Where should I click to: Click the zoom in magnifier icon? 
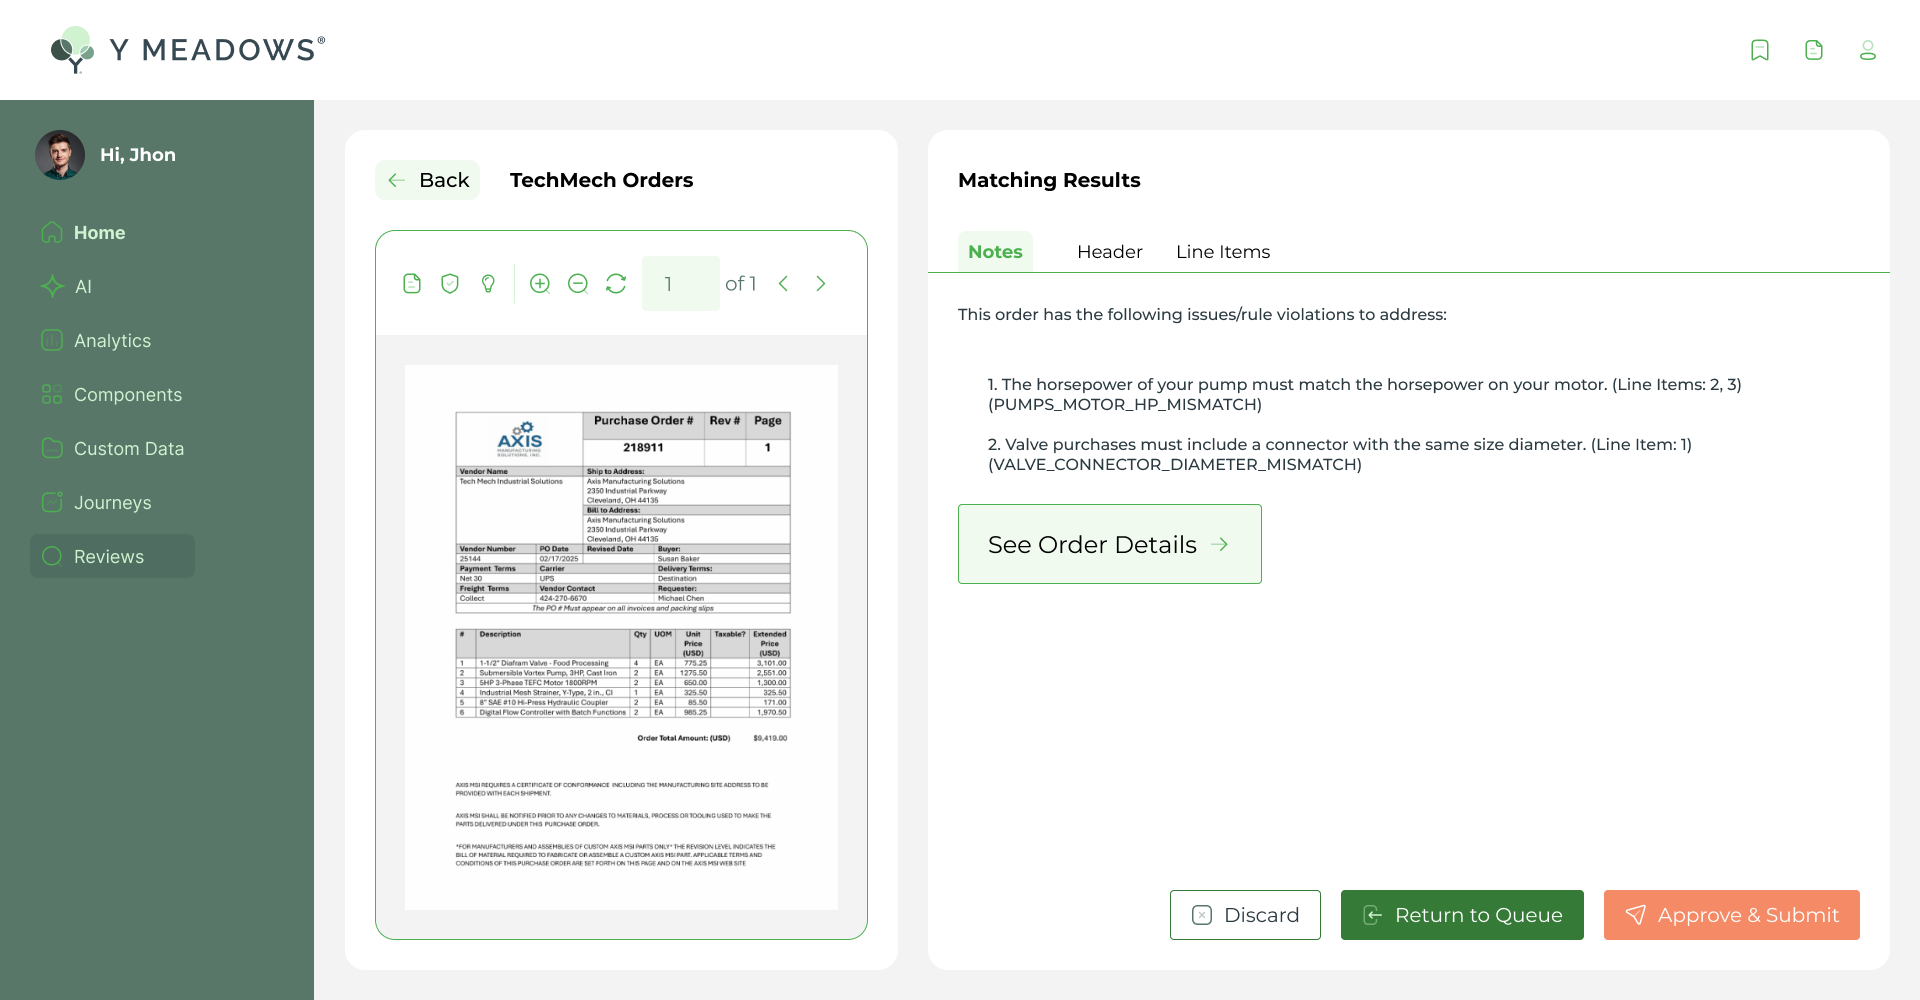point(540,284)
